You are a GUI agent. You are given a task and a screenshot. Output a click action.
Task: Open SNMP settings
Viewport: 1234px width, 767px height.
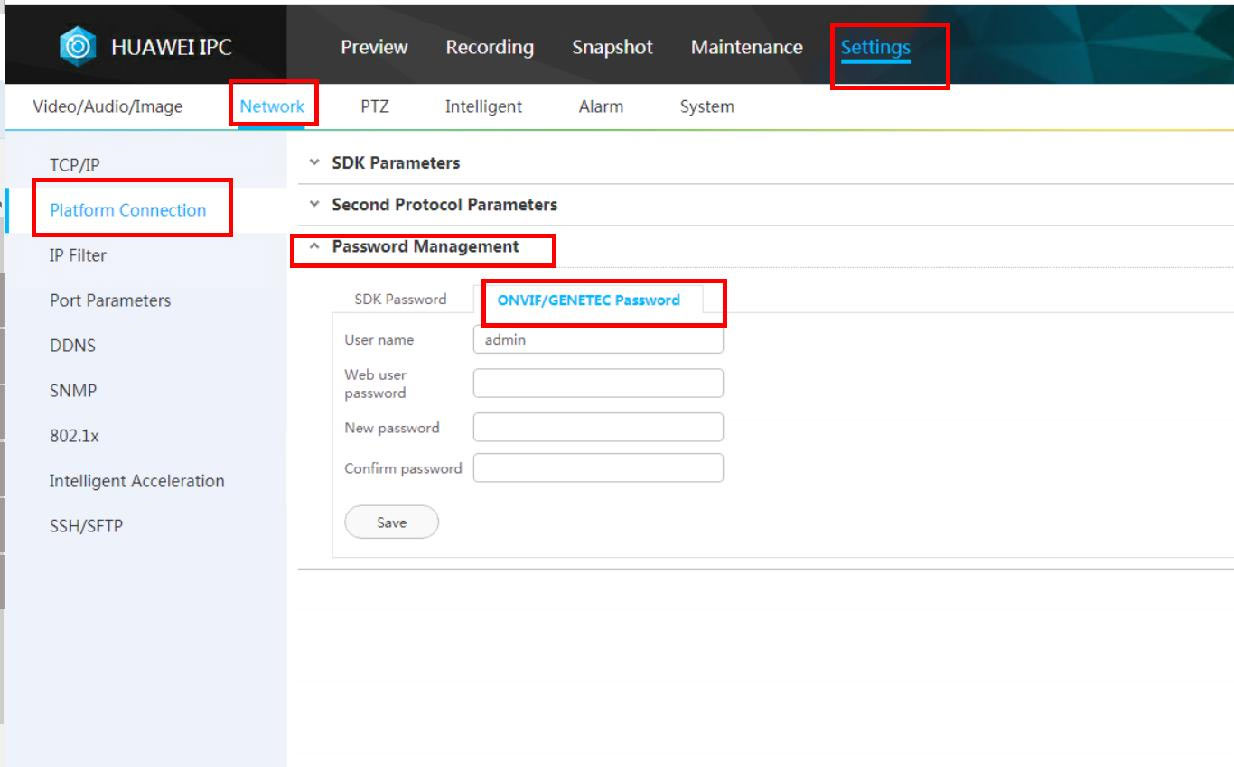(73, 390)
